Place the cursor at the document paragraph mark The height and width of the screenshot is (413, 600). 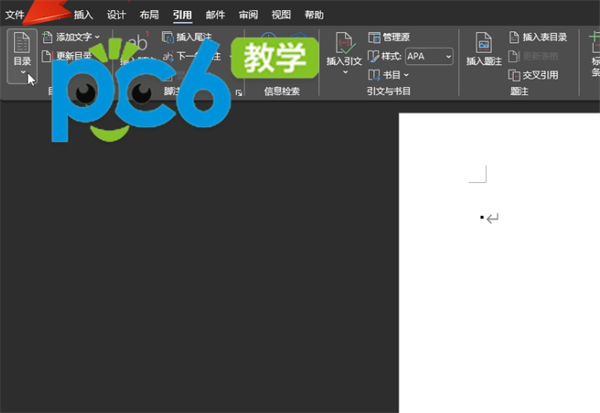coord(492,218)
